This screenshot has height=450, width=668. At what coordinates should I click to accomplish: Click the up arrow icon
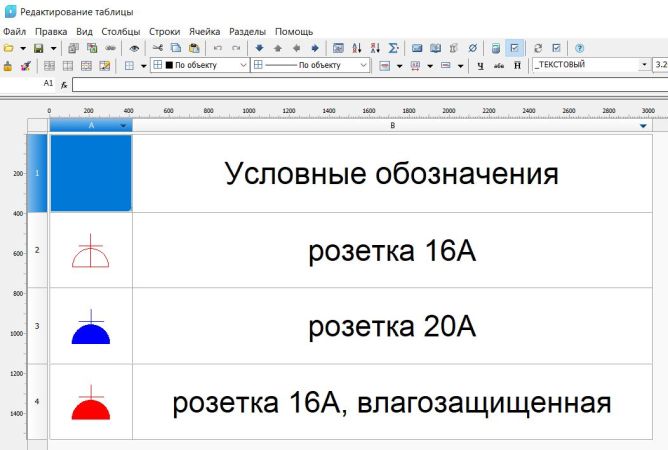[278, 48]
